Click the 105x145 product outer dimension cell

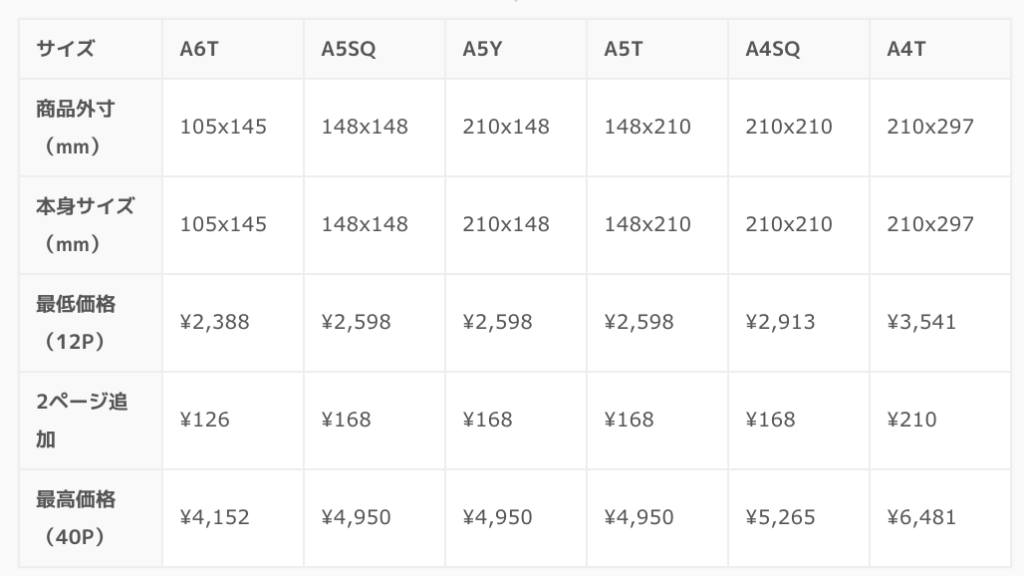click(x=233, y=127)
